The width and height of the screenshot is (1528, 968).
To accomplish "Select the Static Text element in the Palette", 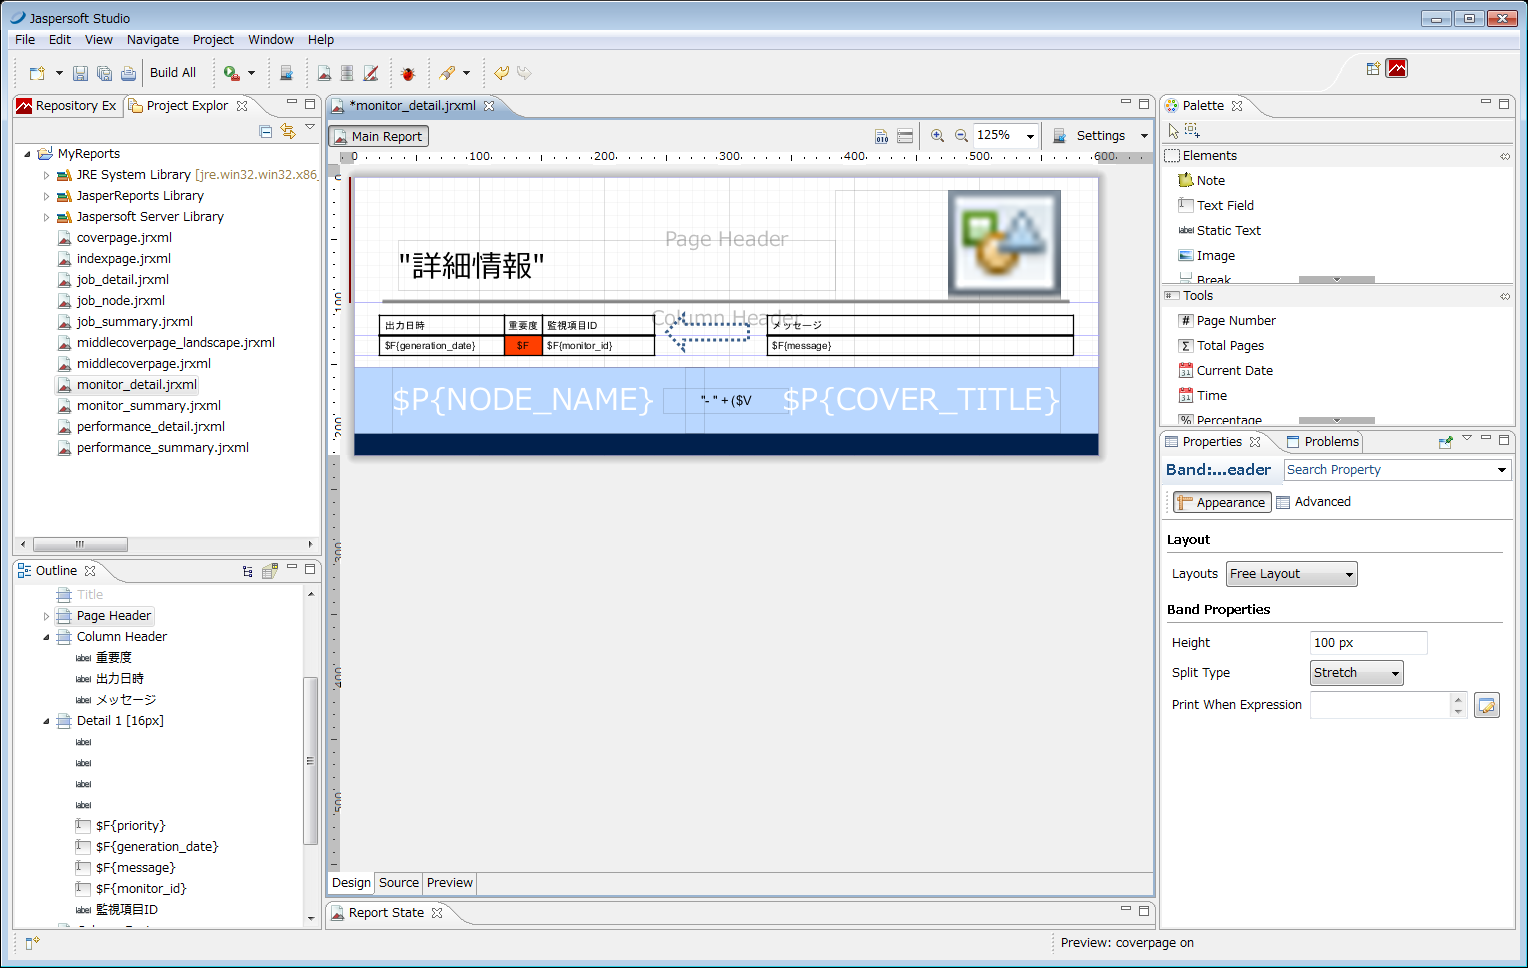I will point(1227,230).
